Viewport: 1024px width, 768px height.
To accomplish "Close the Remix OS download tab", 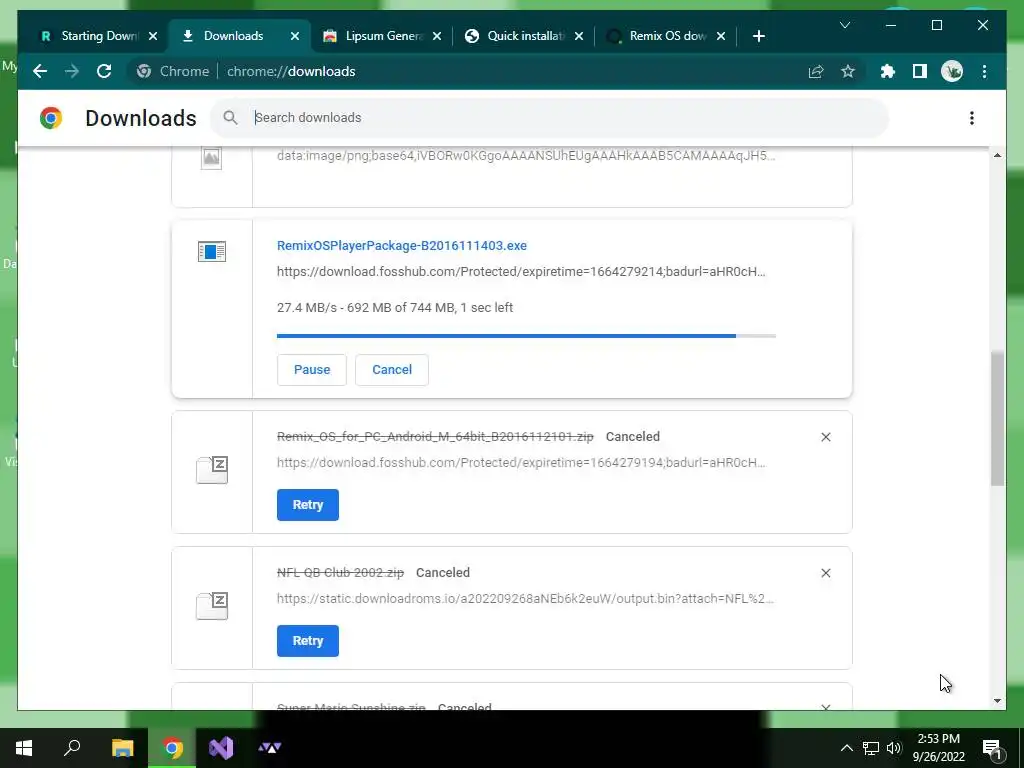I will coord(721,36).
